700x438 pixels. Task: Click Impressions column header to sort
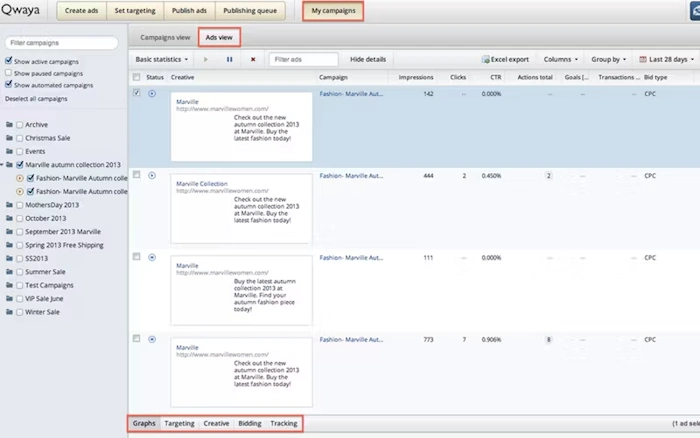tap(416, 77)
